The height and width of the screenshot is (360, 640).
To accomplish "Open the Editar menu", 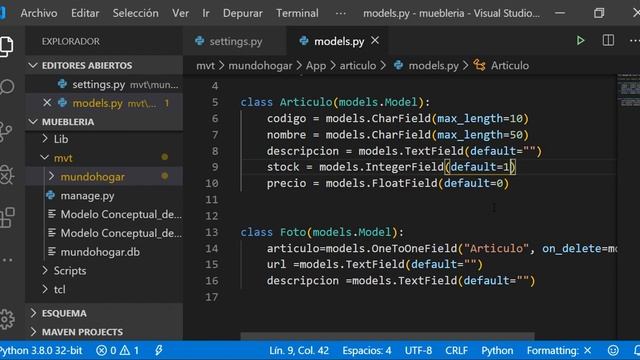I will 85,13.
